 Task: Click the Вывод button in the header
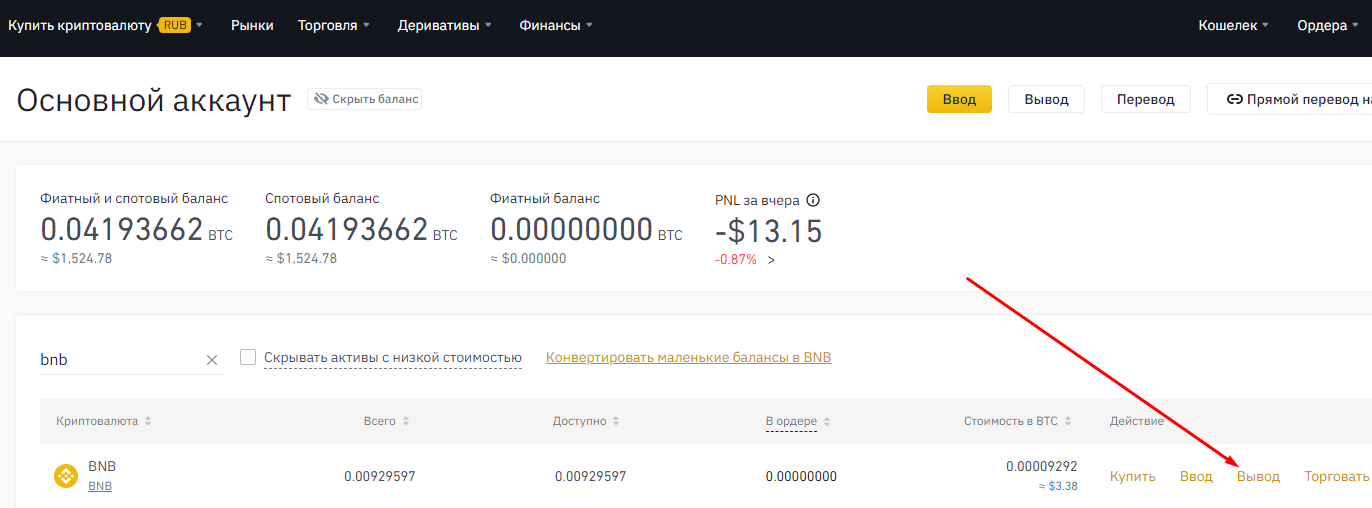click(1046, 99)
